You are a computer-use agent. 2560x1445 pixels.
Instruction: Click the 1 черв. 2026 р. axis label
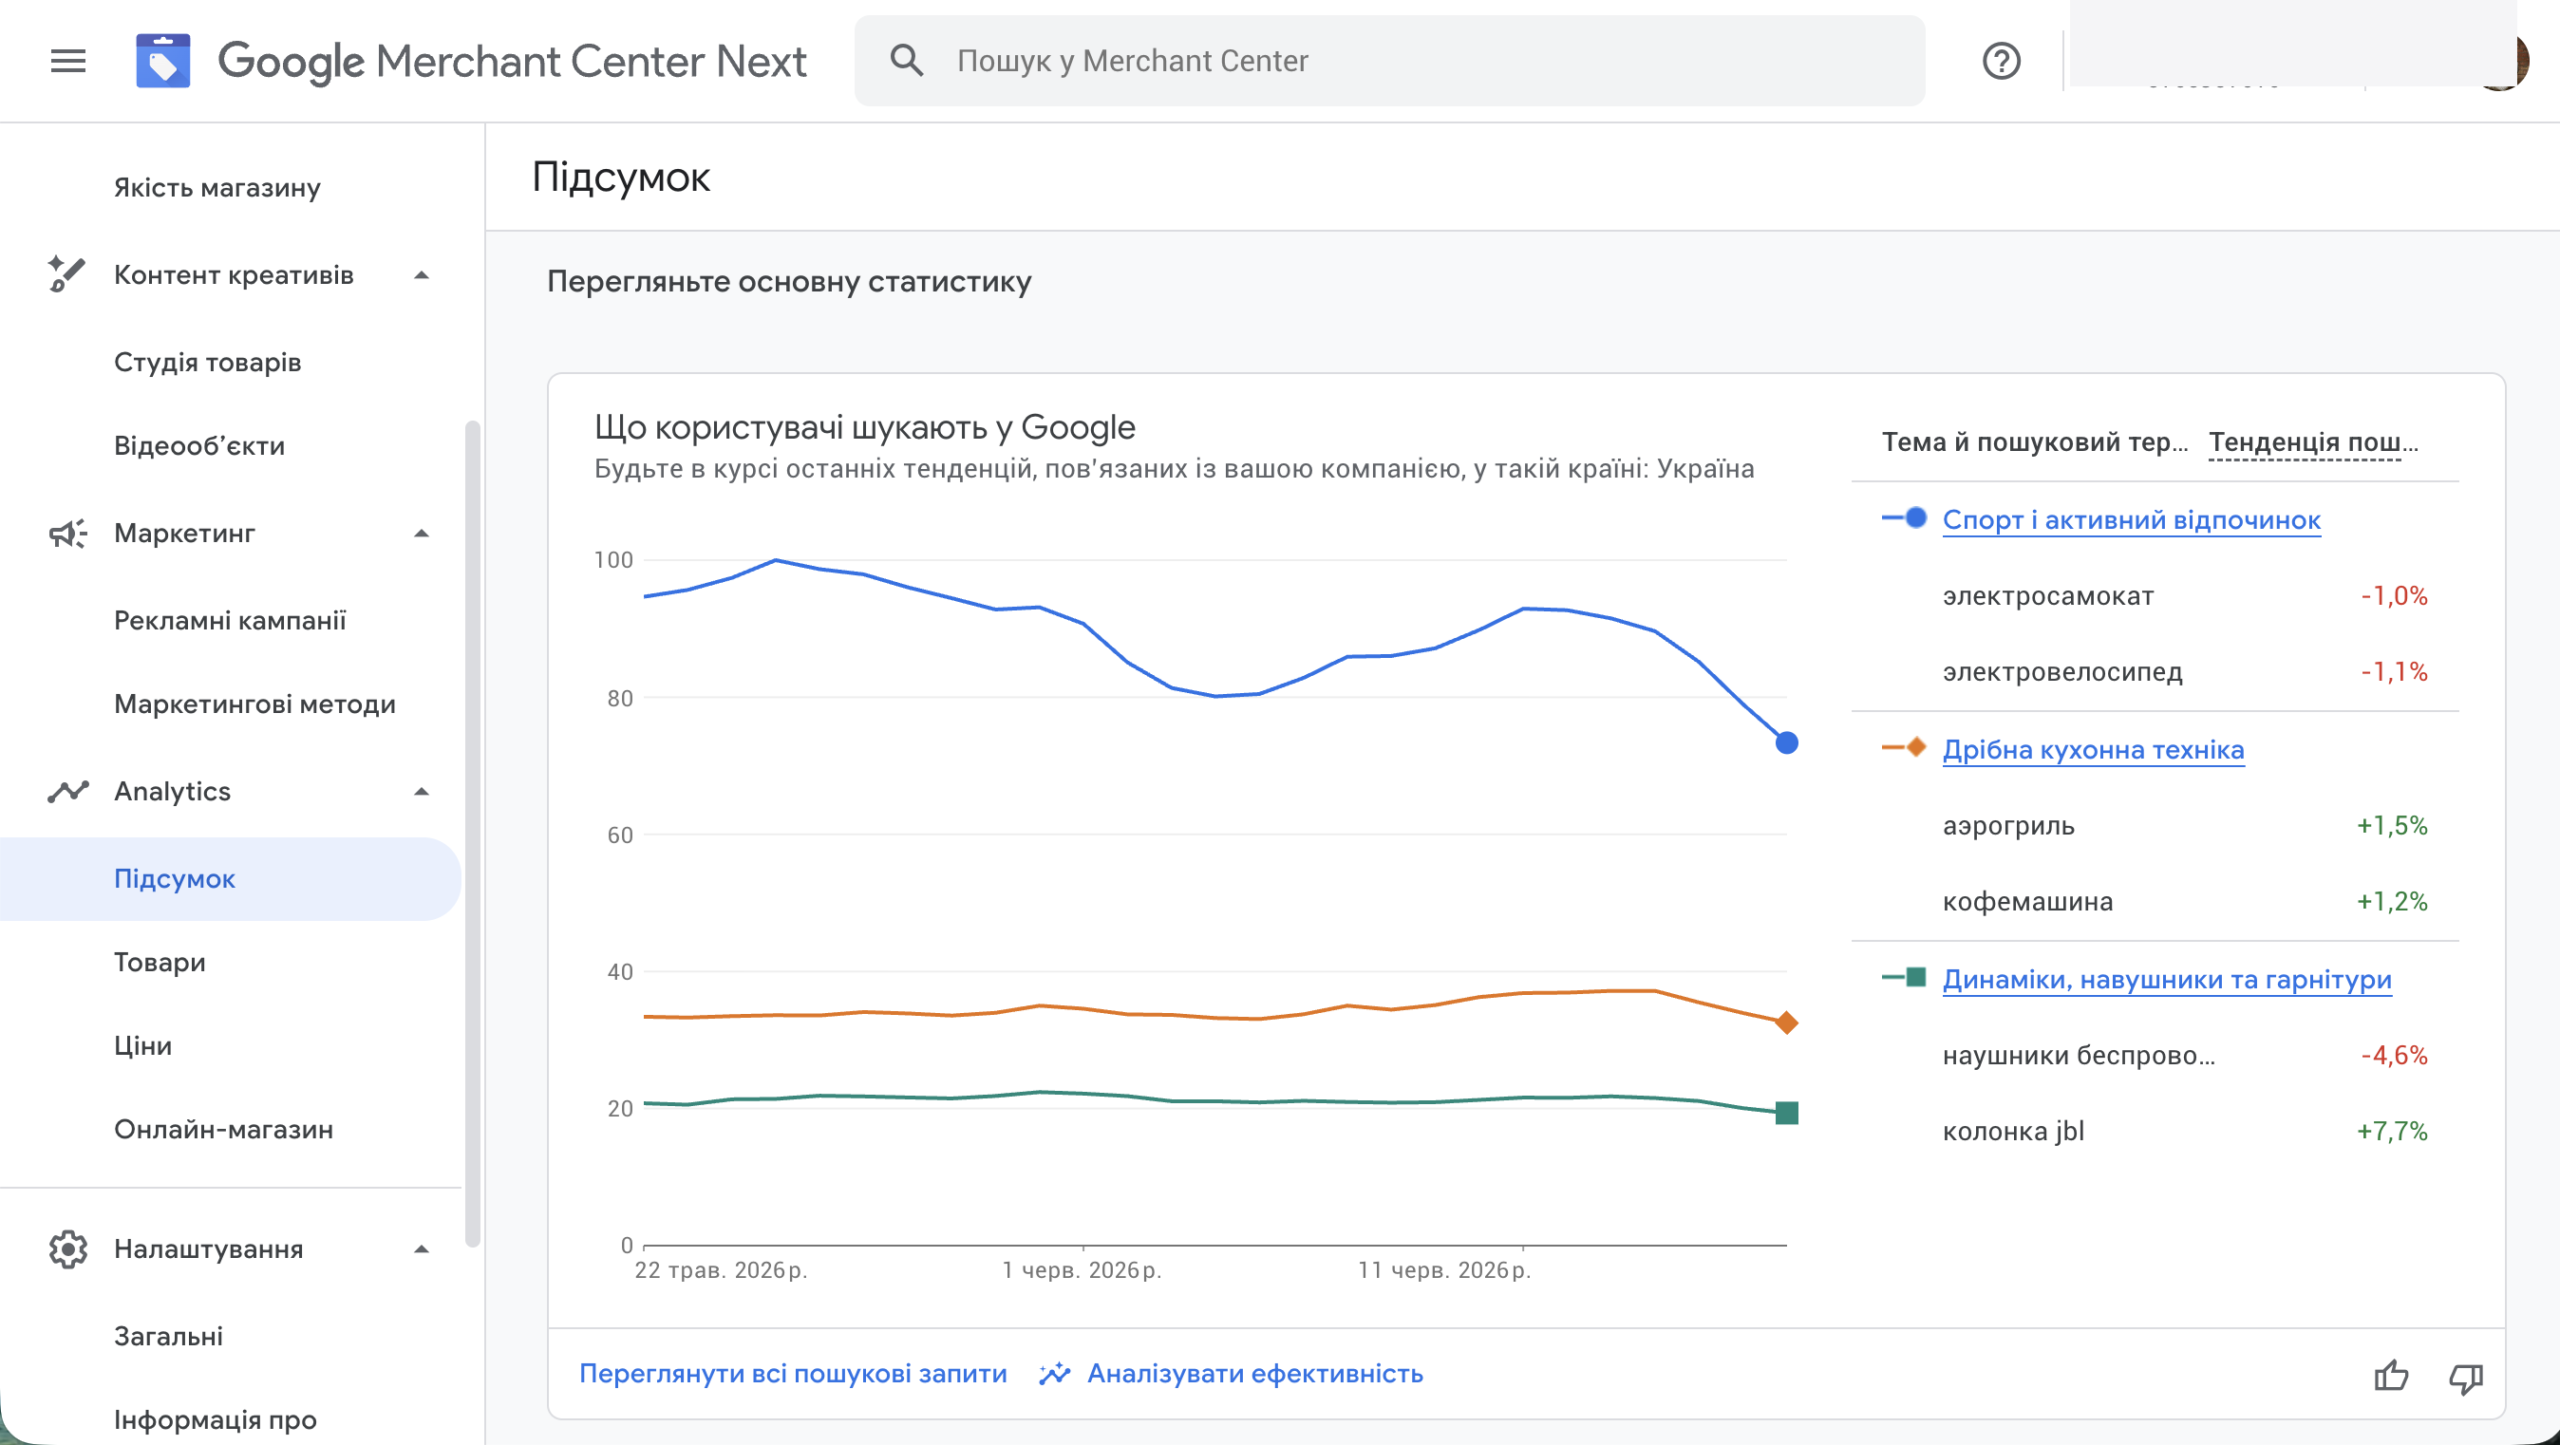(1081, 1270)
